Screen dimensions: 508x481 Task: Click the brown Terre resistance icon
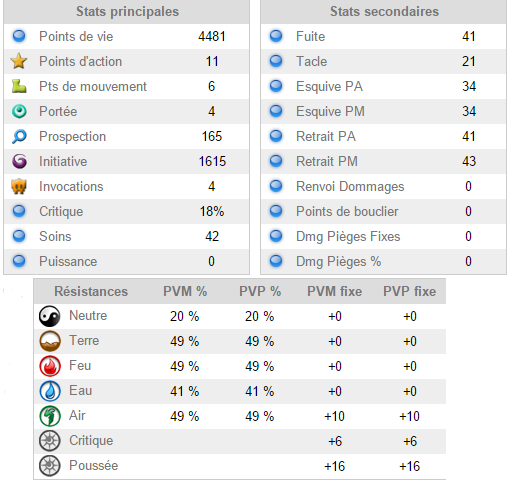tap(50, 341)
